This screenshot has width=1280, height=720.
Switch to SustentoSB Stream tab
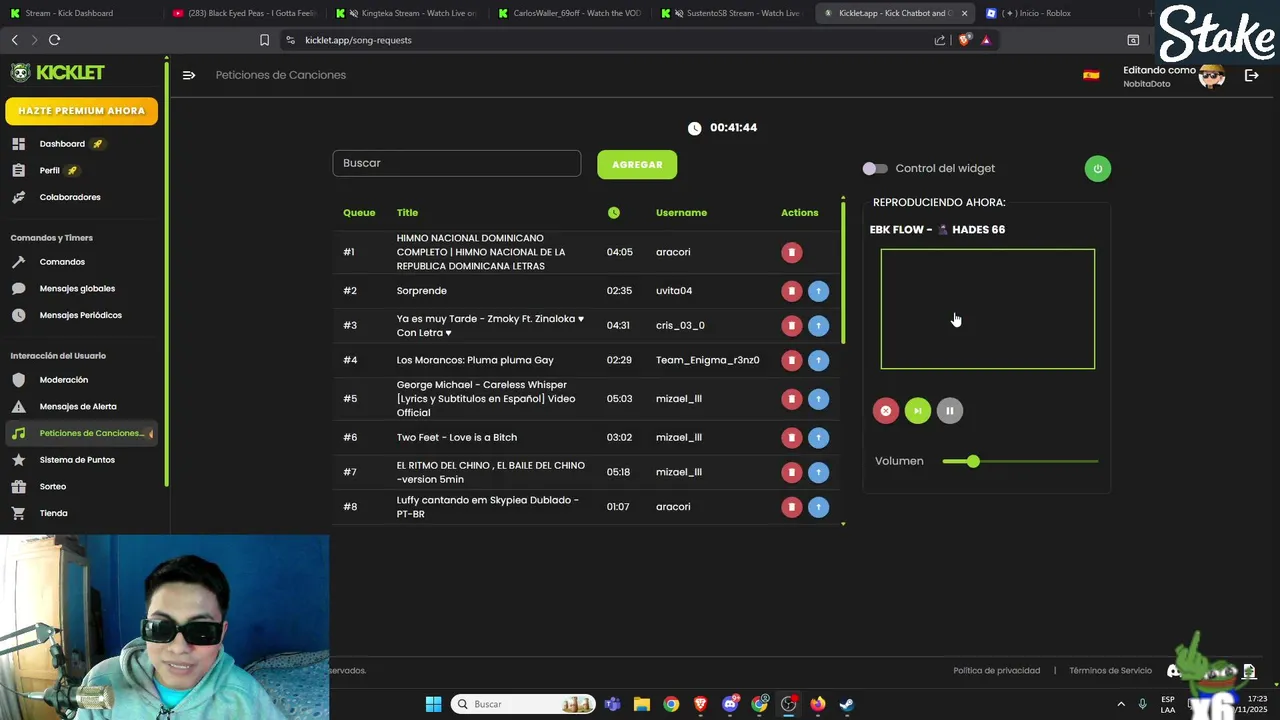coord(731,13)
